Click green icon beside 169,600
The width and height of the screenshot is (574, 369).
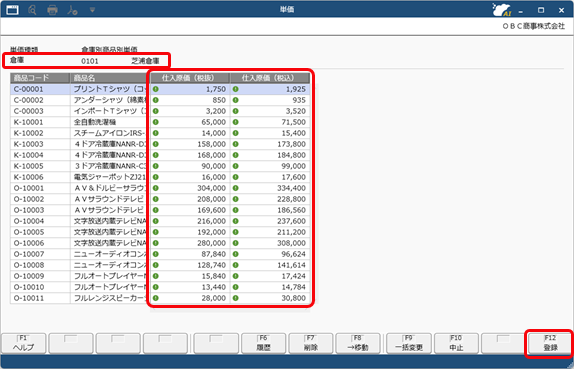point(156,210)
